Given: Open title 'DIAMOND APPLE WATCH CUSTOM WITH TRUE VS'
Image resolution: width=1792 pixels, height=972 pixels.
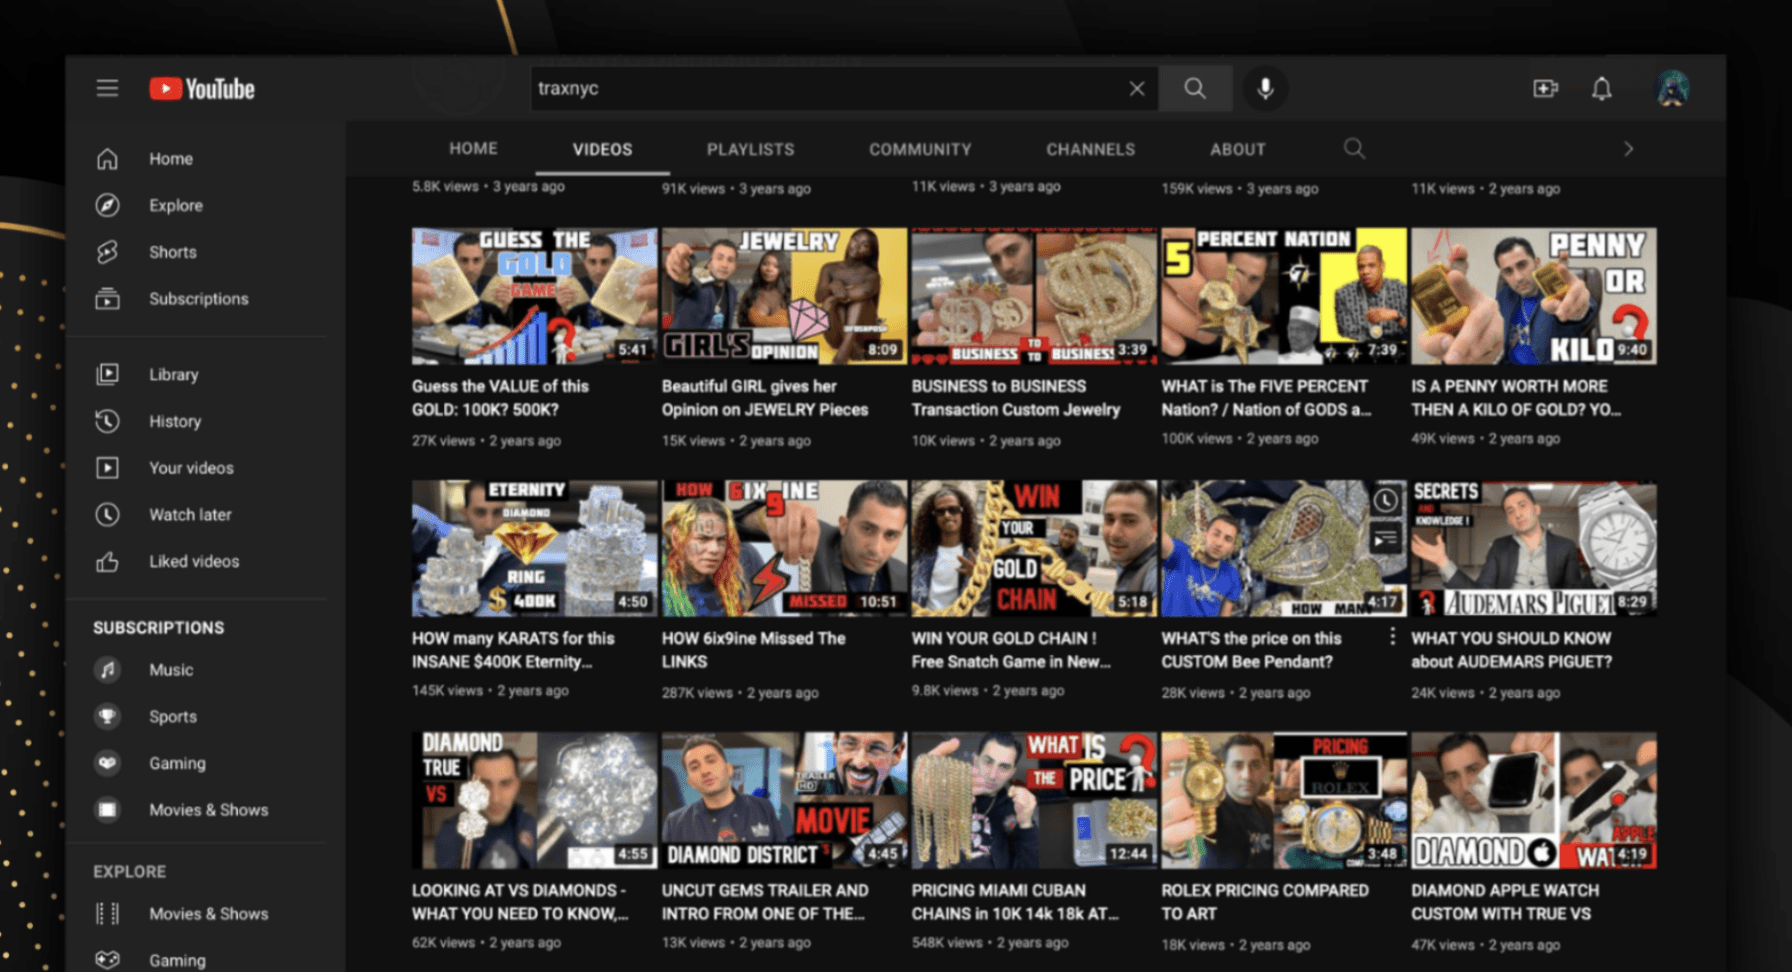Looking at the screenshot, I should pos(1505,902).
